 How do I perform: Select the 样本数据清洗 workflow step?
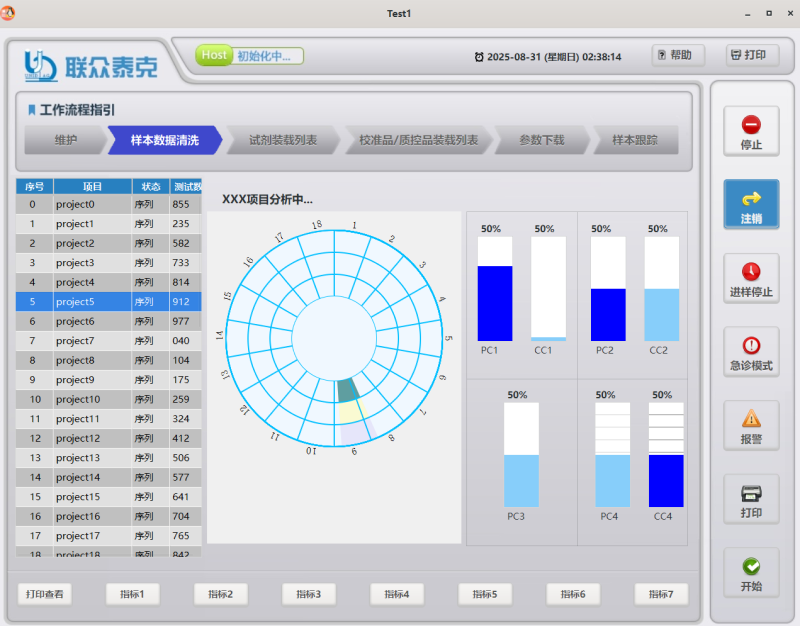pyautogui.click(x=165, y=140)
